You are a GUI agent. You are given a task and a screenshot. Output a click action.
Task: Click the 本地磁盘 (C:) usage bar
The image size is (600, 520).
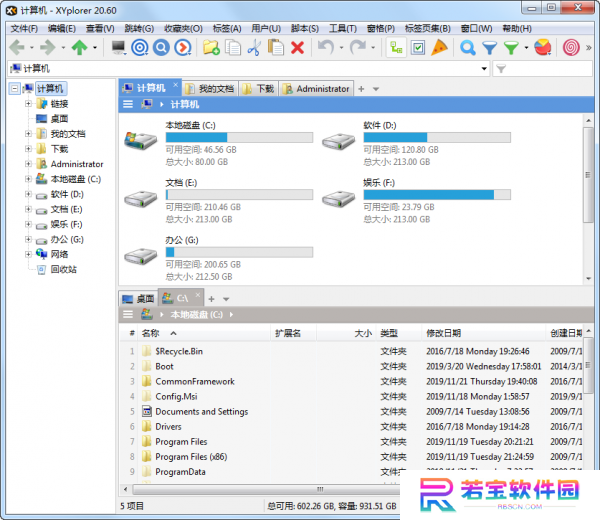(239, 137)
